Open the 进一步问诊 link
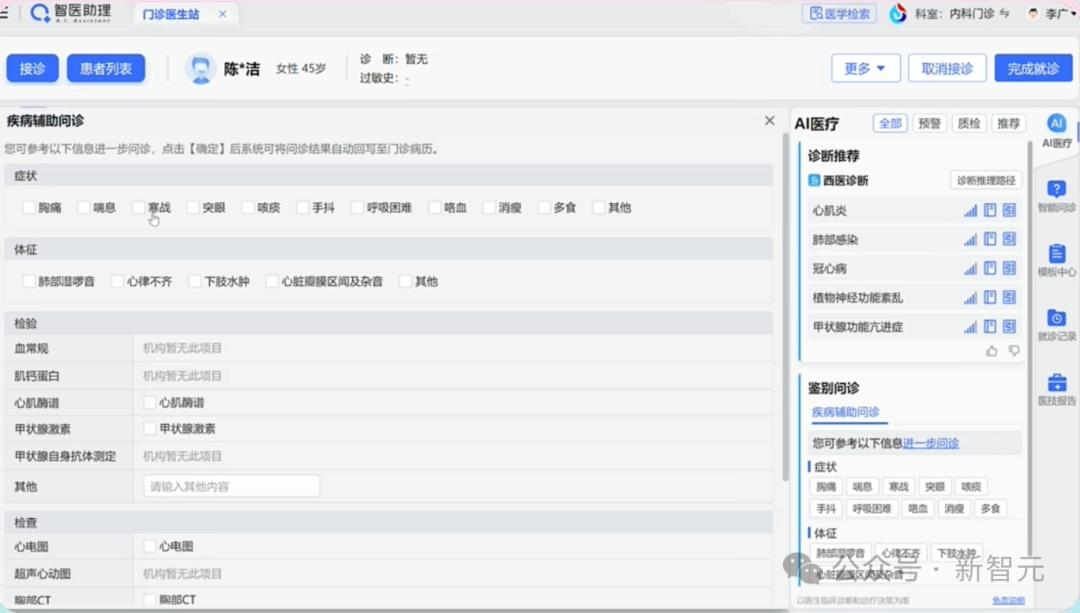The width and height of the screenshot is (1080, 613). coord(931,443)
